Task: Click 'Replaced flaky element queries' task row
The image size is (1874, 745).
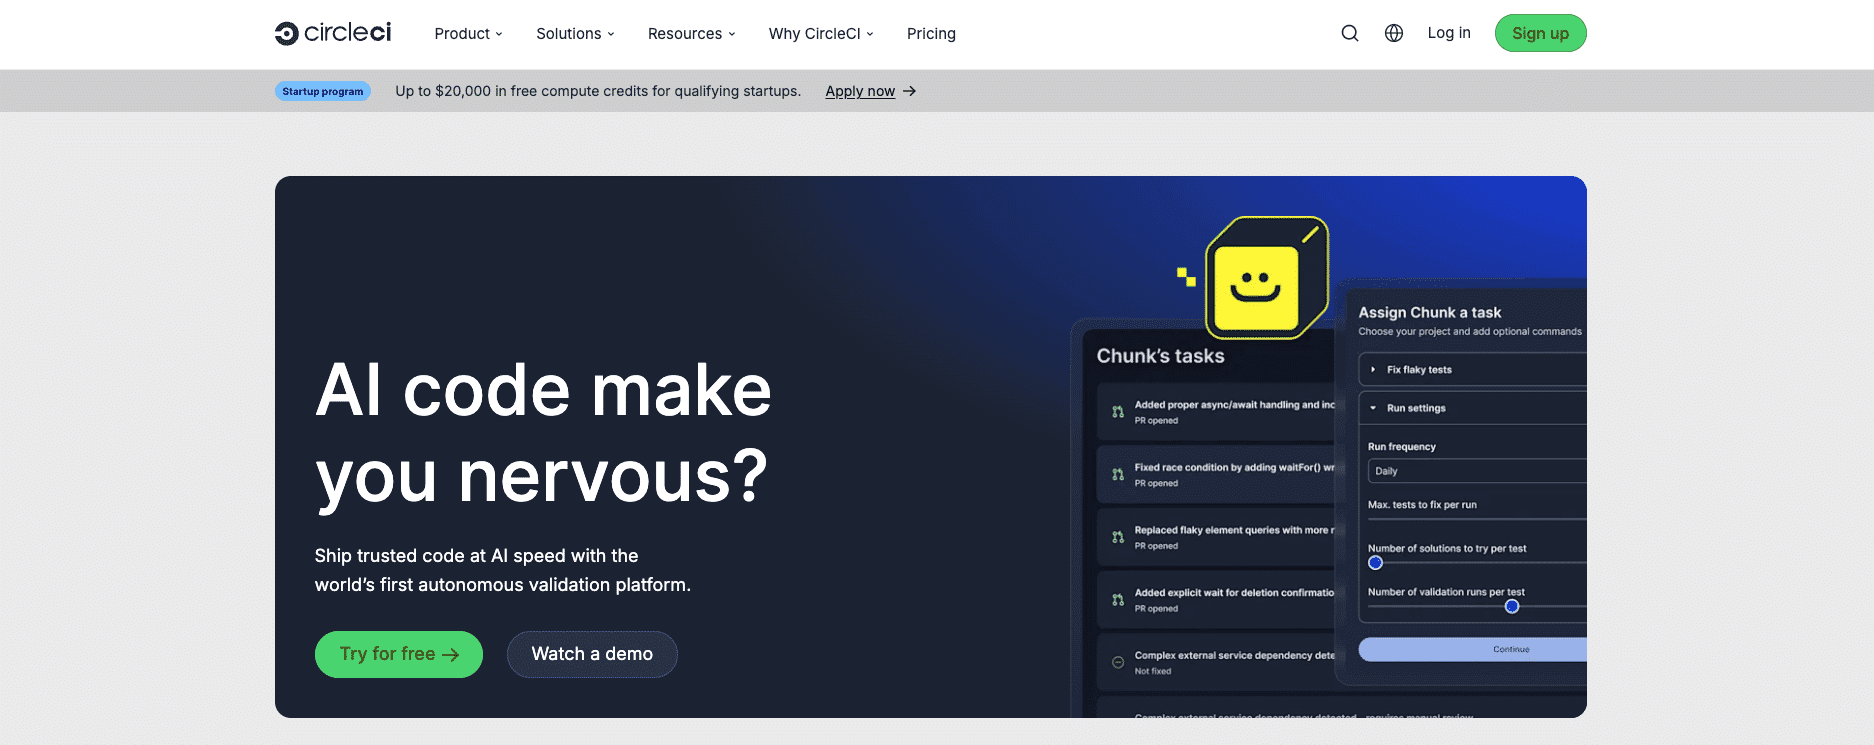Action: tap(1216, 537)
